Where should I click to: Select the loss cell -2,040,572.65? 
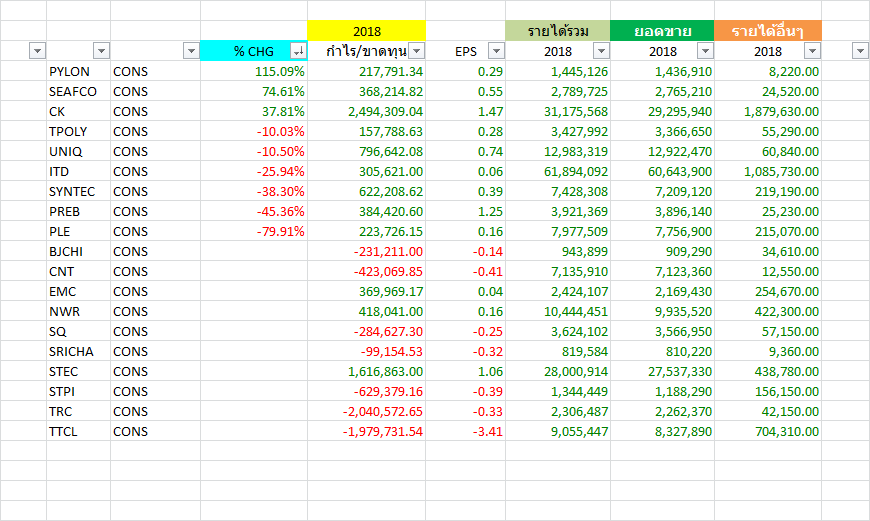point(367,411)
